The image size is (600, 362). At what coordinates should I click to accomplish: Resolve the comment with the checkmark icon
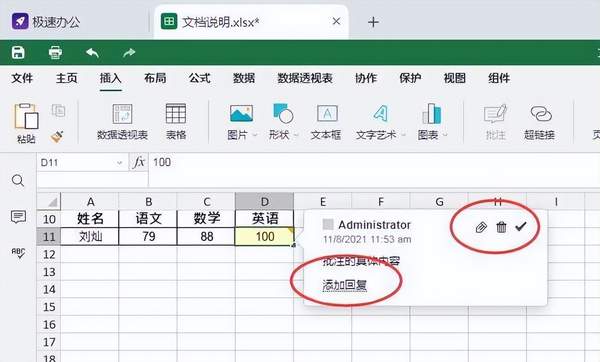[x=521, y=227]
